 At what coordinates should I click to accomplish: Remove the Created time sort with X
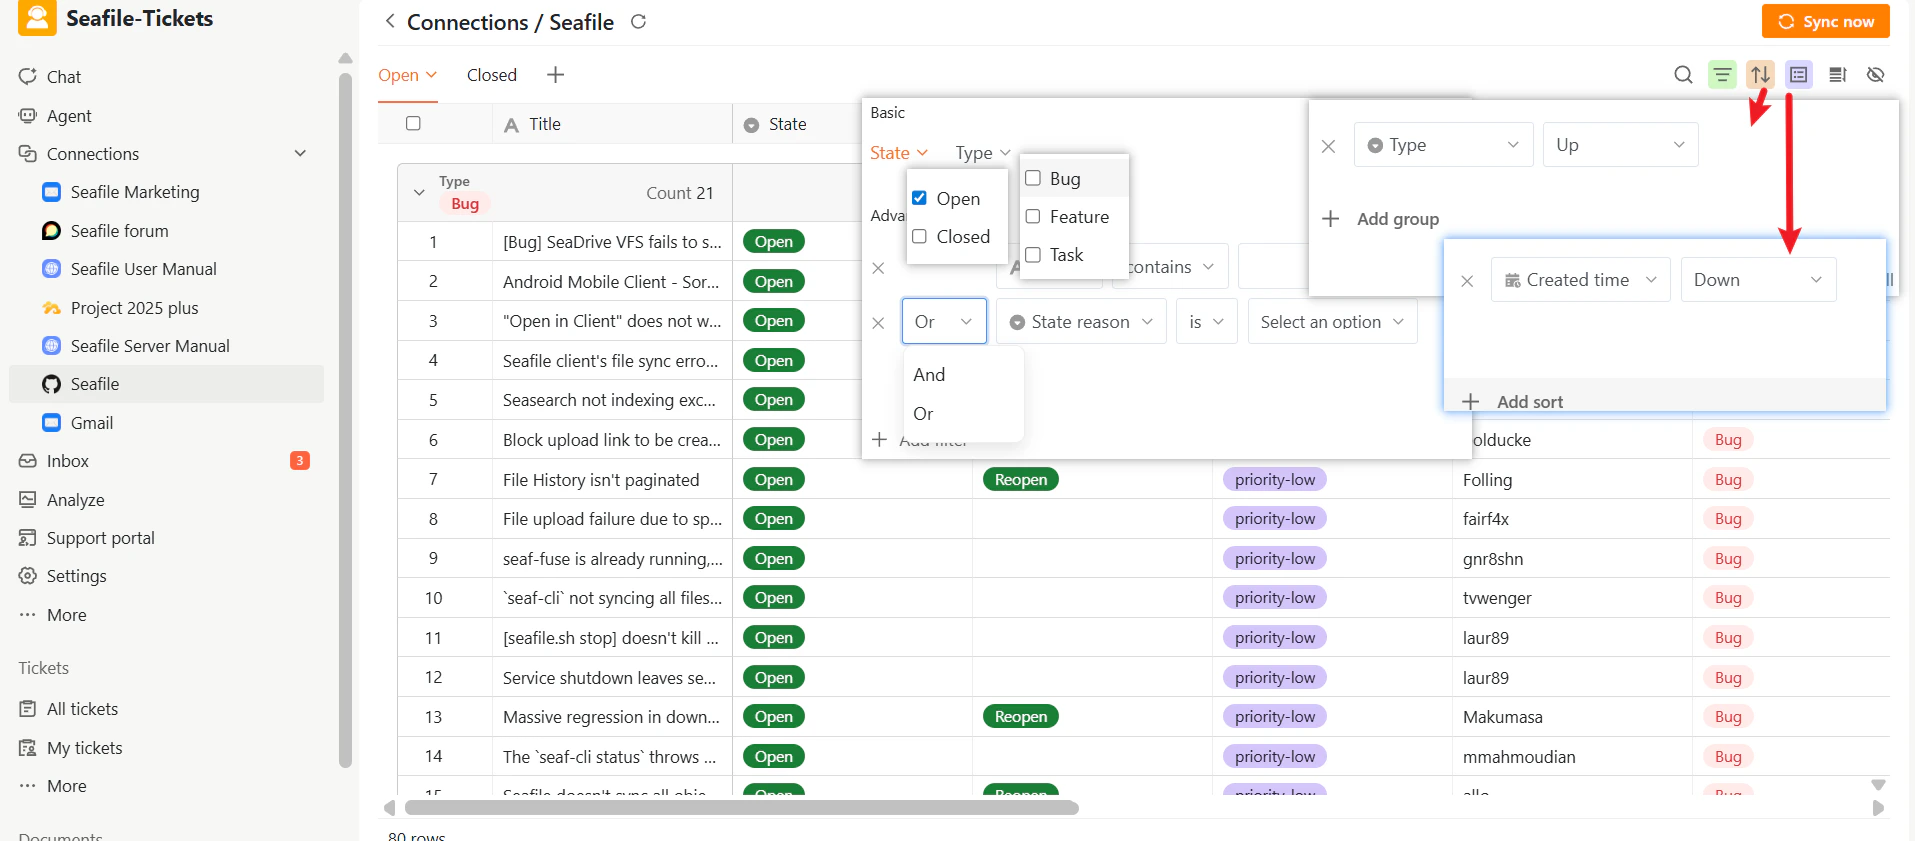[1467, 281]
